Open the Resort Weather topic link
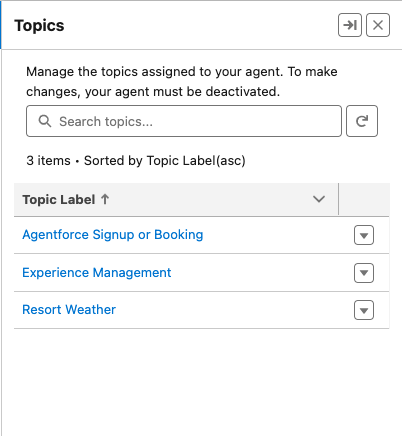402x436 pixels. tap(69, 310)
